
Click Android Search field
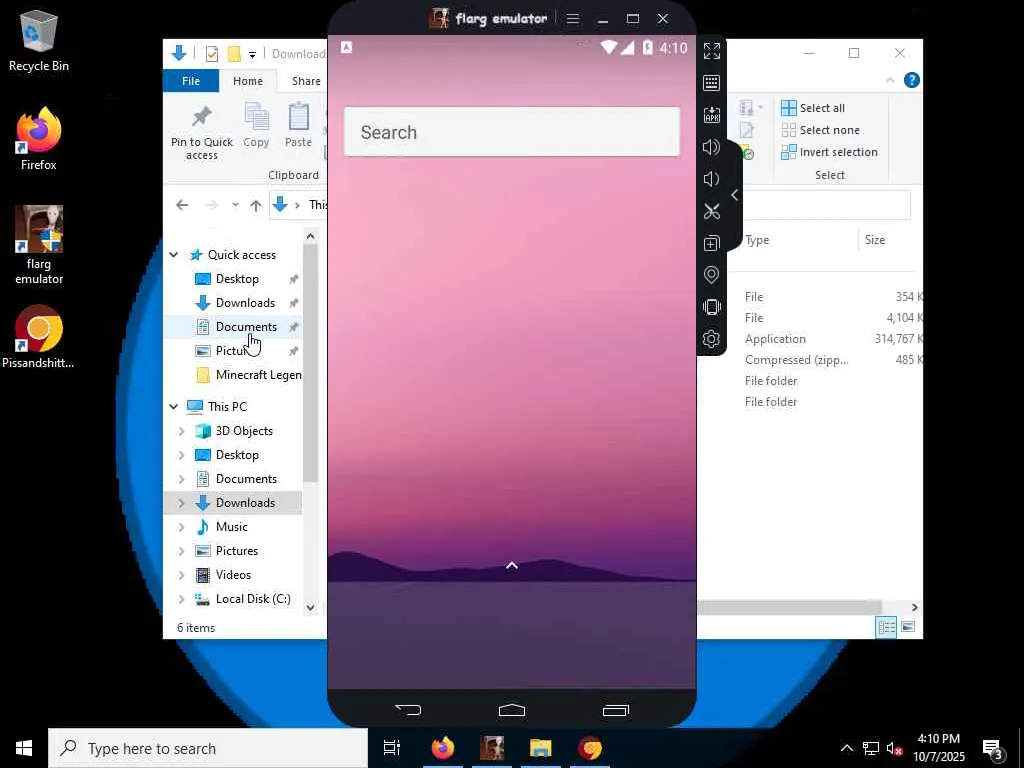(512, 132)
